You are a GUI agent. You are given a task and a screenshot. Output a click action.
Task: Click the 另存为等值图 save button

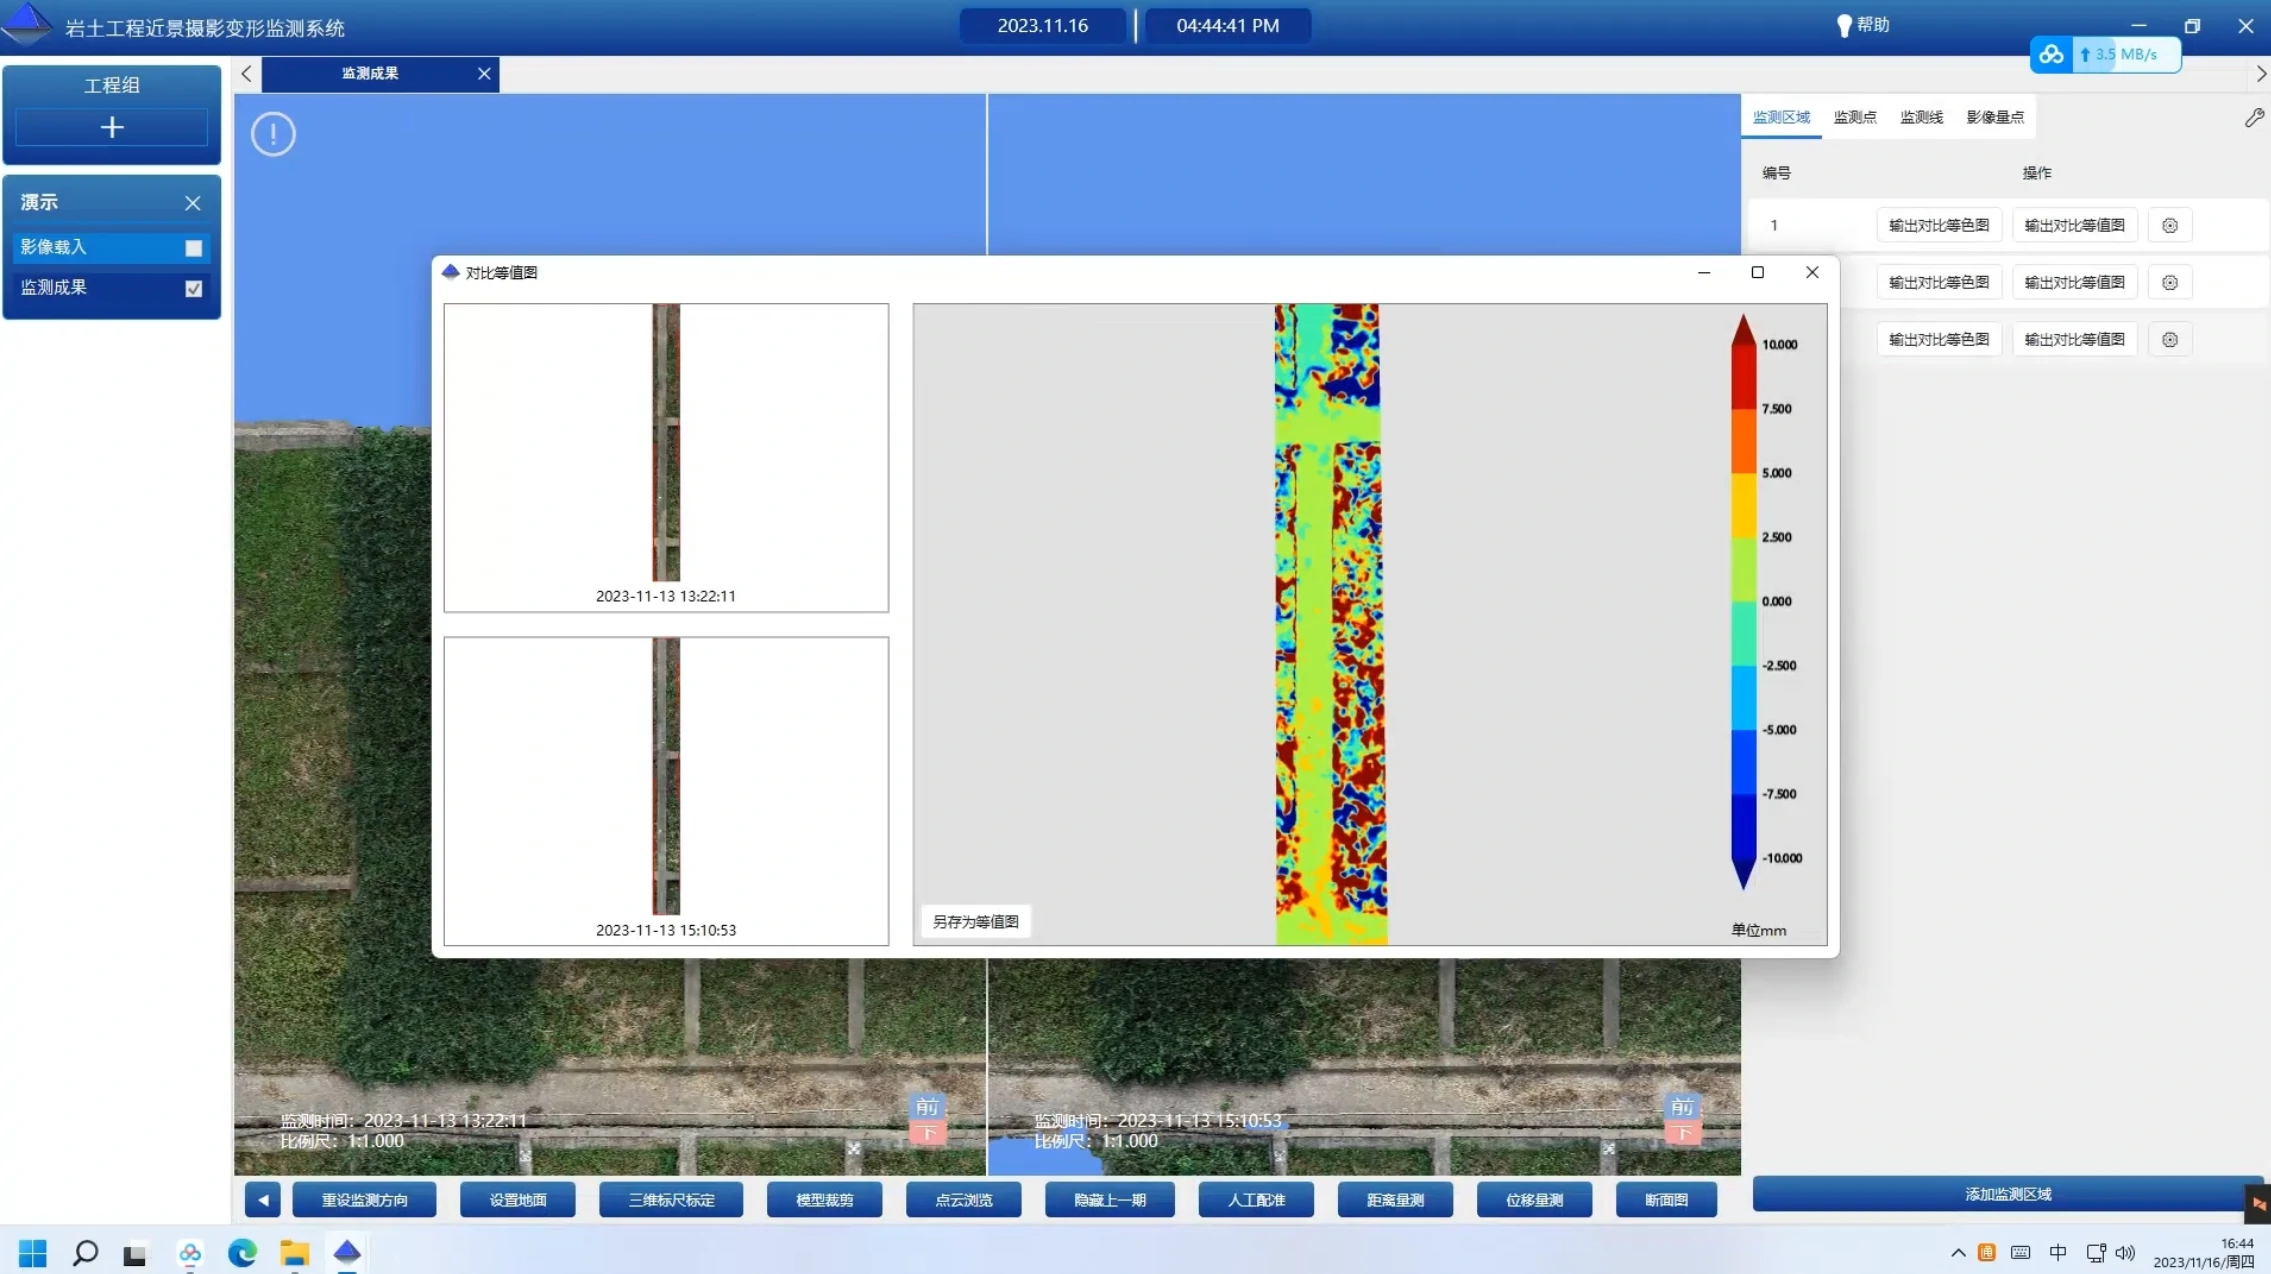[x=975, y=921]
